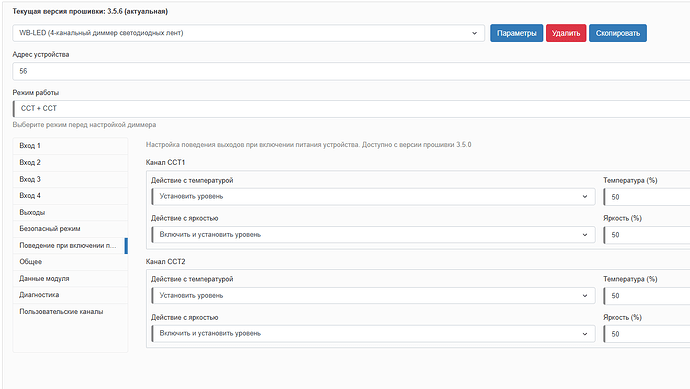Viewport: 690px width, 389px height.
Task: Open CCT2 Действие с температурой dropdown
Action: 373,296
